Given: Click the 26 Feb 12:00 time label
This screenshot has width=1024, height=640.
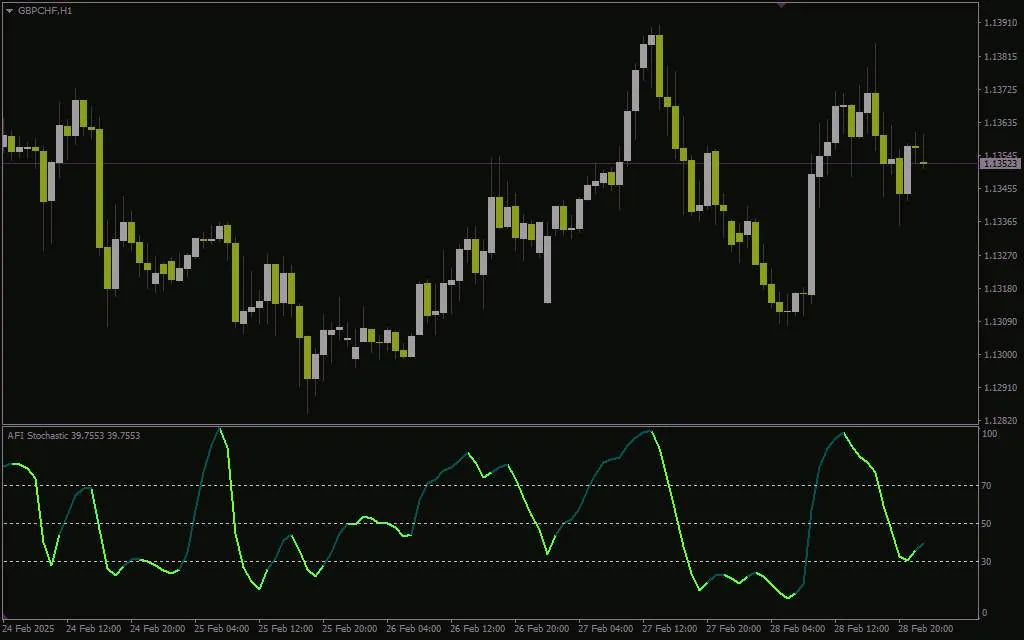Looking at the screenshot, I should (x=477, y=629).
